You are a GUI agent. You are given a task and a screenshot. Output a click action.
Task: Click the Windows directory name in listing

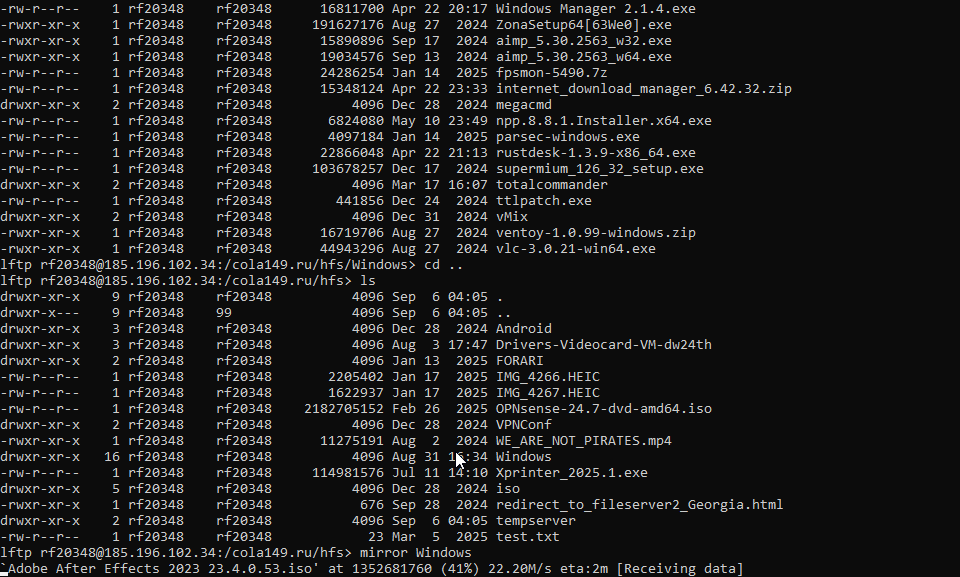point(523,457)
